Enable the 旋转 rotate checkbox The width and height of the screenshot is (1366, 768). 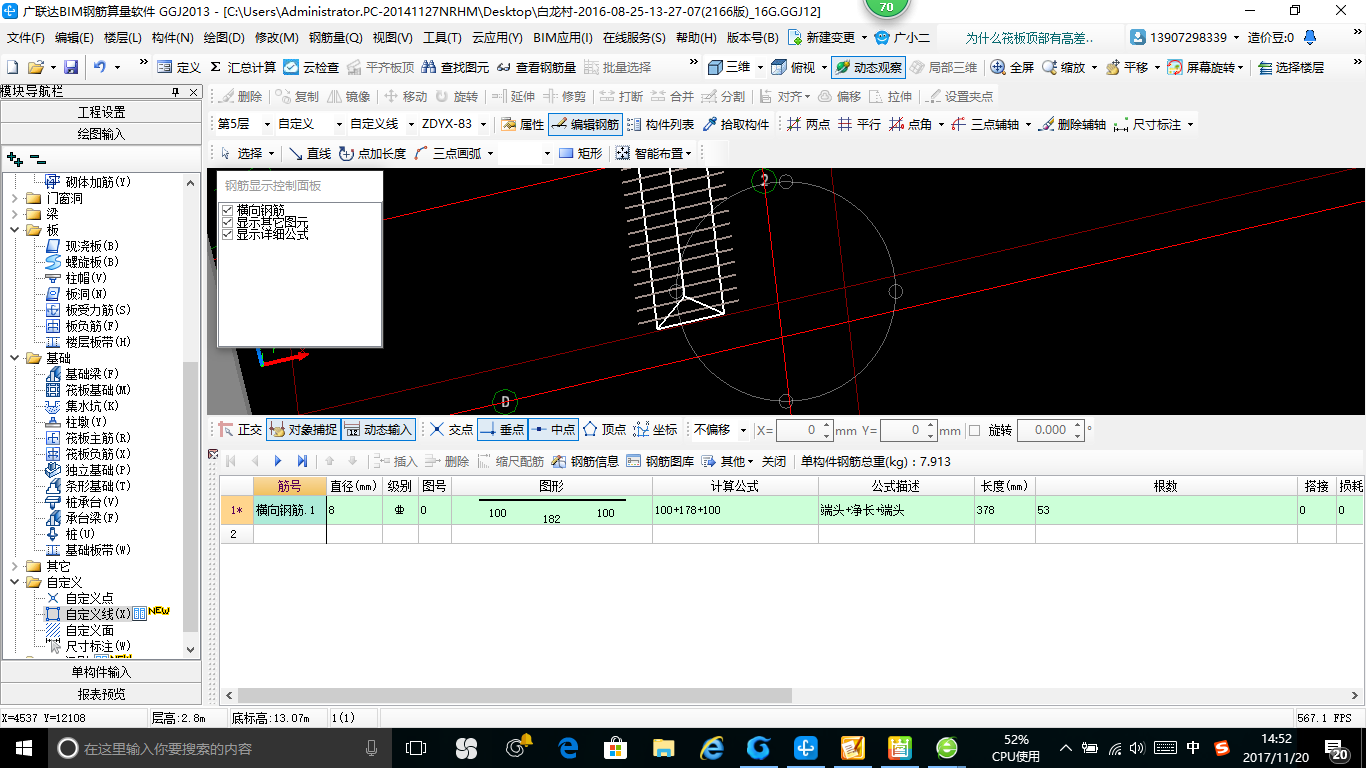pyautogui.click(x=975, y=430)
